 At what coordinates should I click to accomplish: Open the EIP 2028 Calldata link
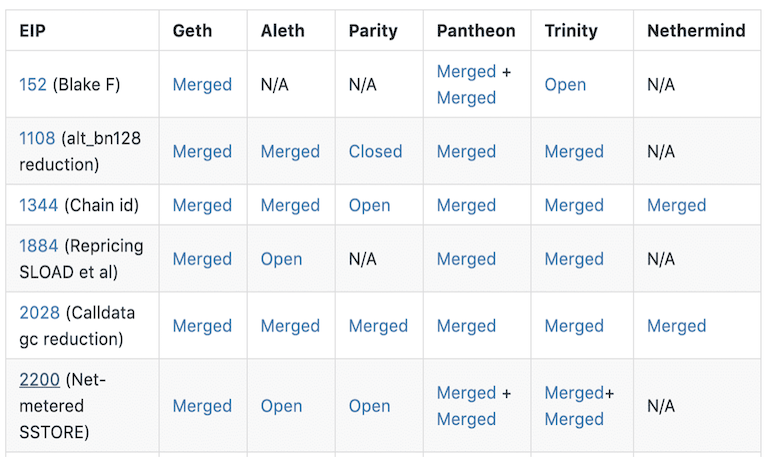40,313
